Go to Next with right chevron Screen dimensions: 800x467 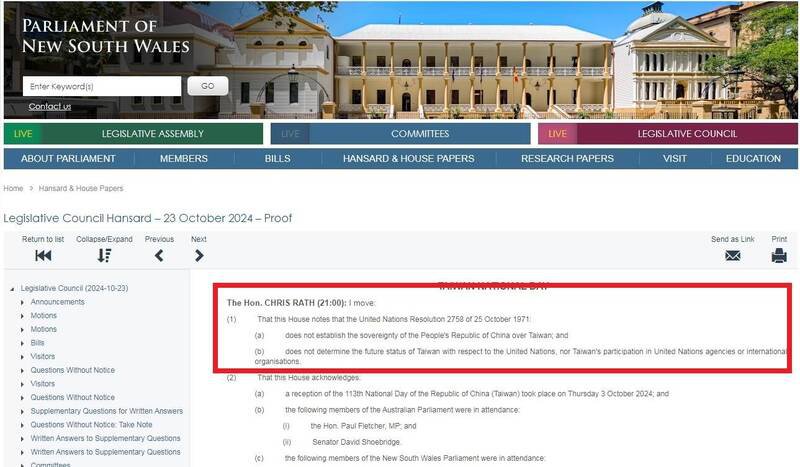199,255
